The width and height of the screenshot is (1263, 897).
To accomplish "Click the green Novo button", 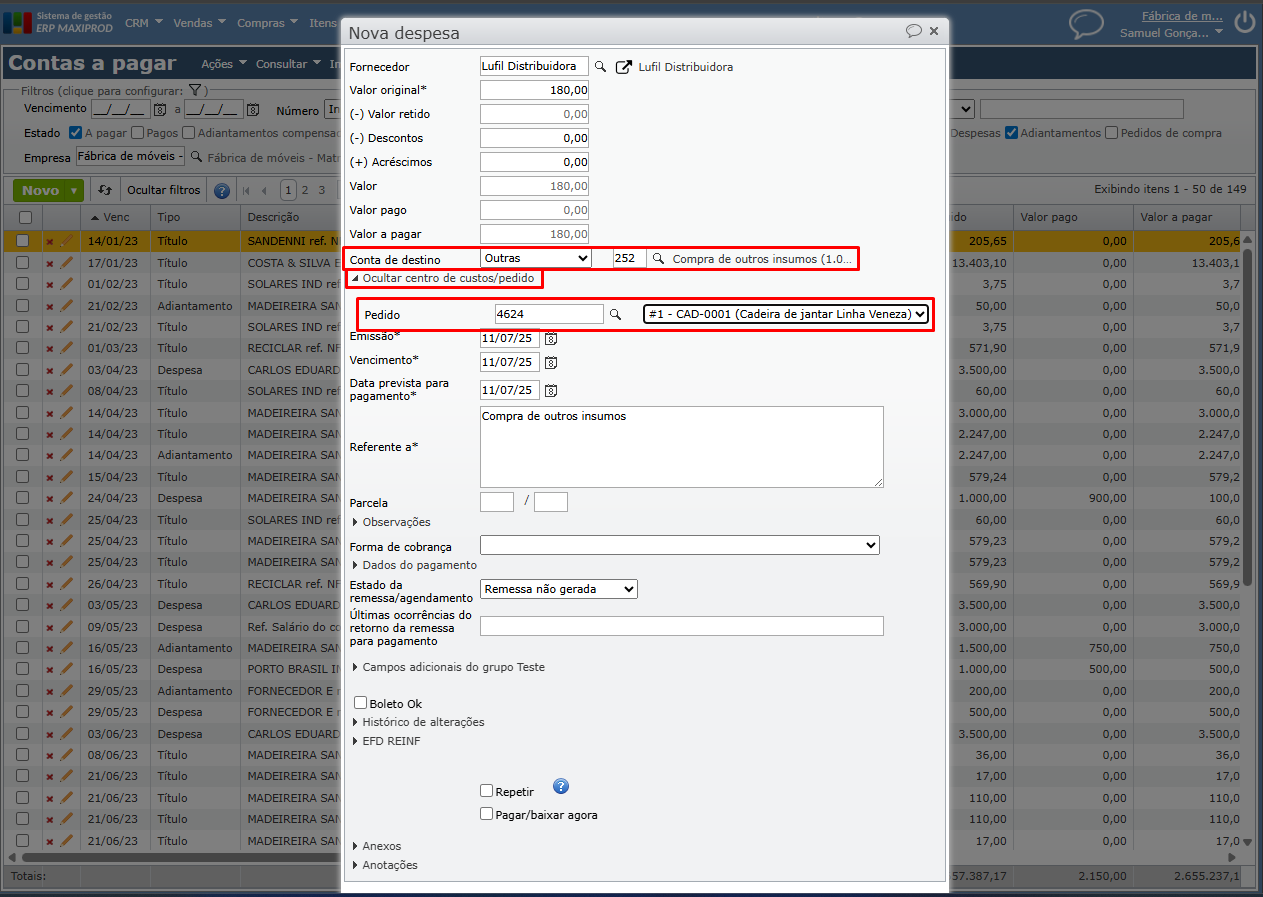I will coord(40,190).
